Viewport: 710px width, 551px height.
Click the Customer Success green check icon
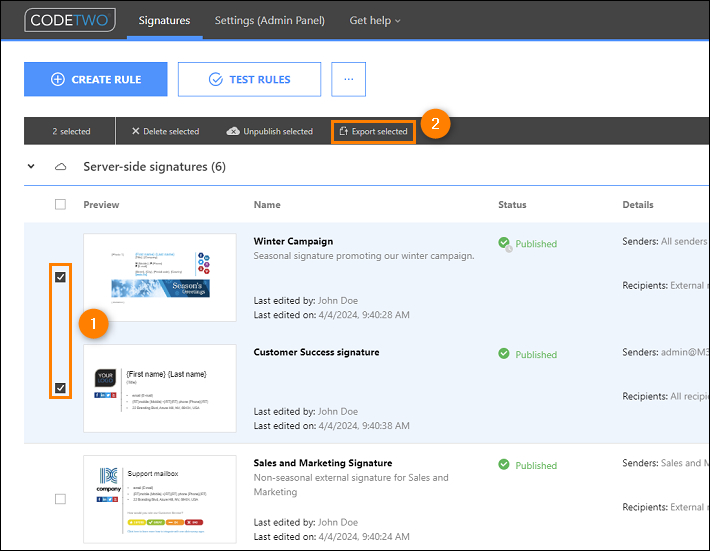(x=505, y=354)
